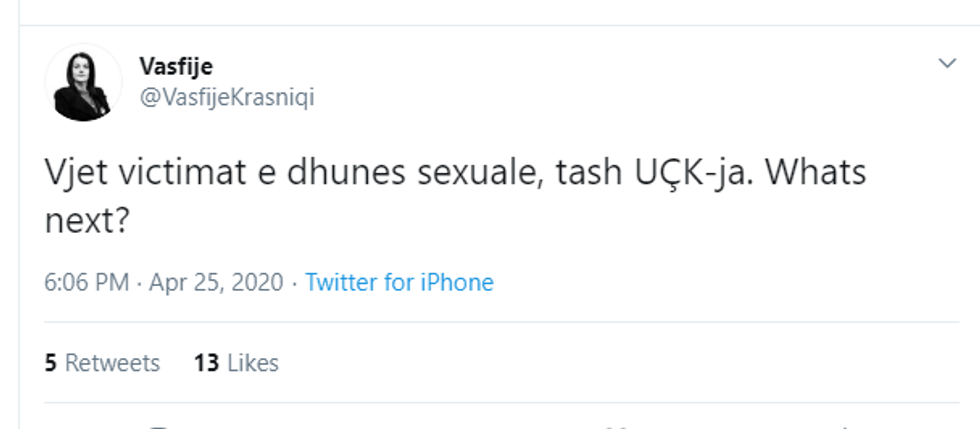Click the retweet count number 5
Screen dimensions: 980x429
pyautogui.click(x=50, y=362)
